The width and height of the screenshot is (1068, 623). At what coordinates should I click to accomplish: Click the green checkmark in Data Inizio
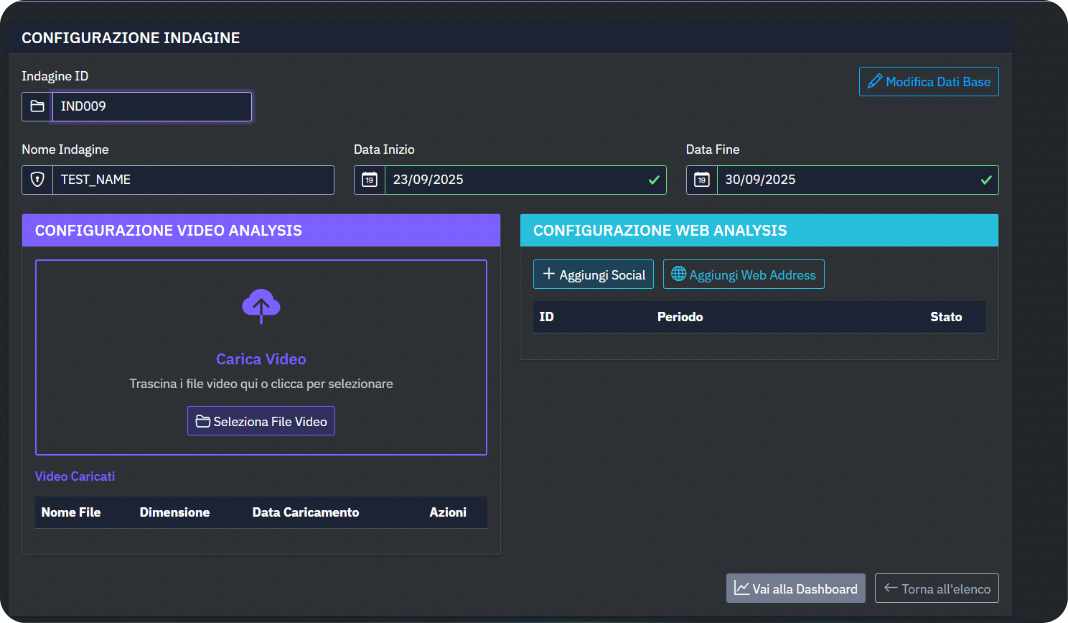[654, 180]
